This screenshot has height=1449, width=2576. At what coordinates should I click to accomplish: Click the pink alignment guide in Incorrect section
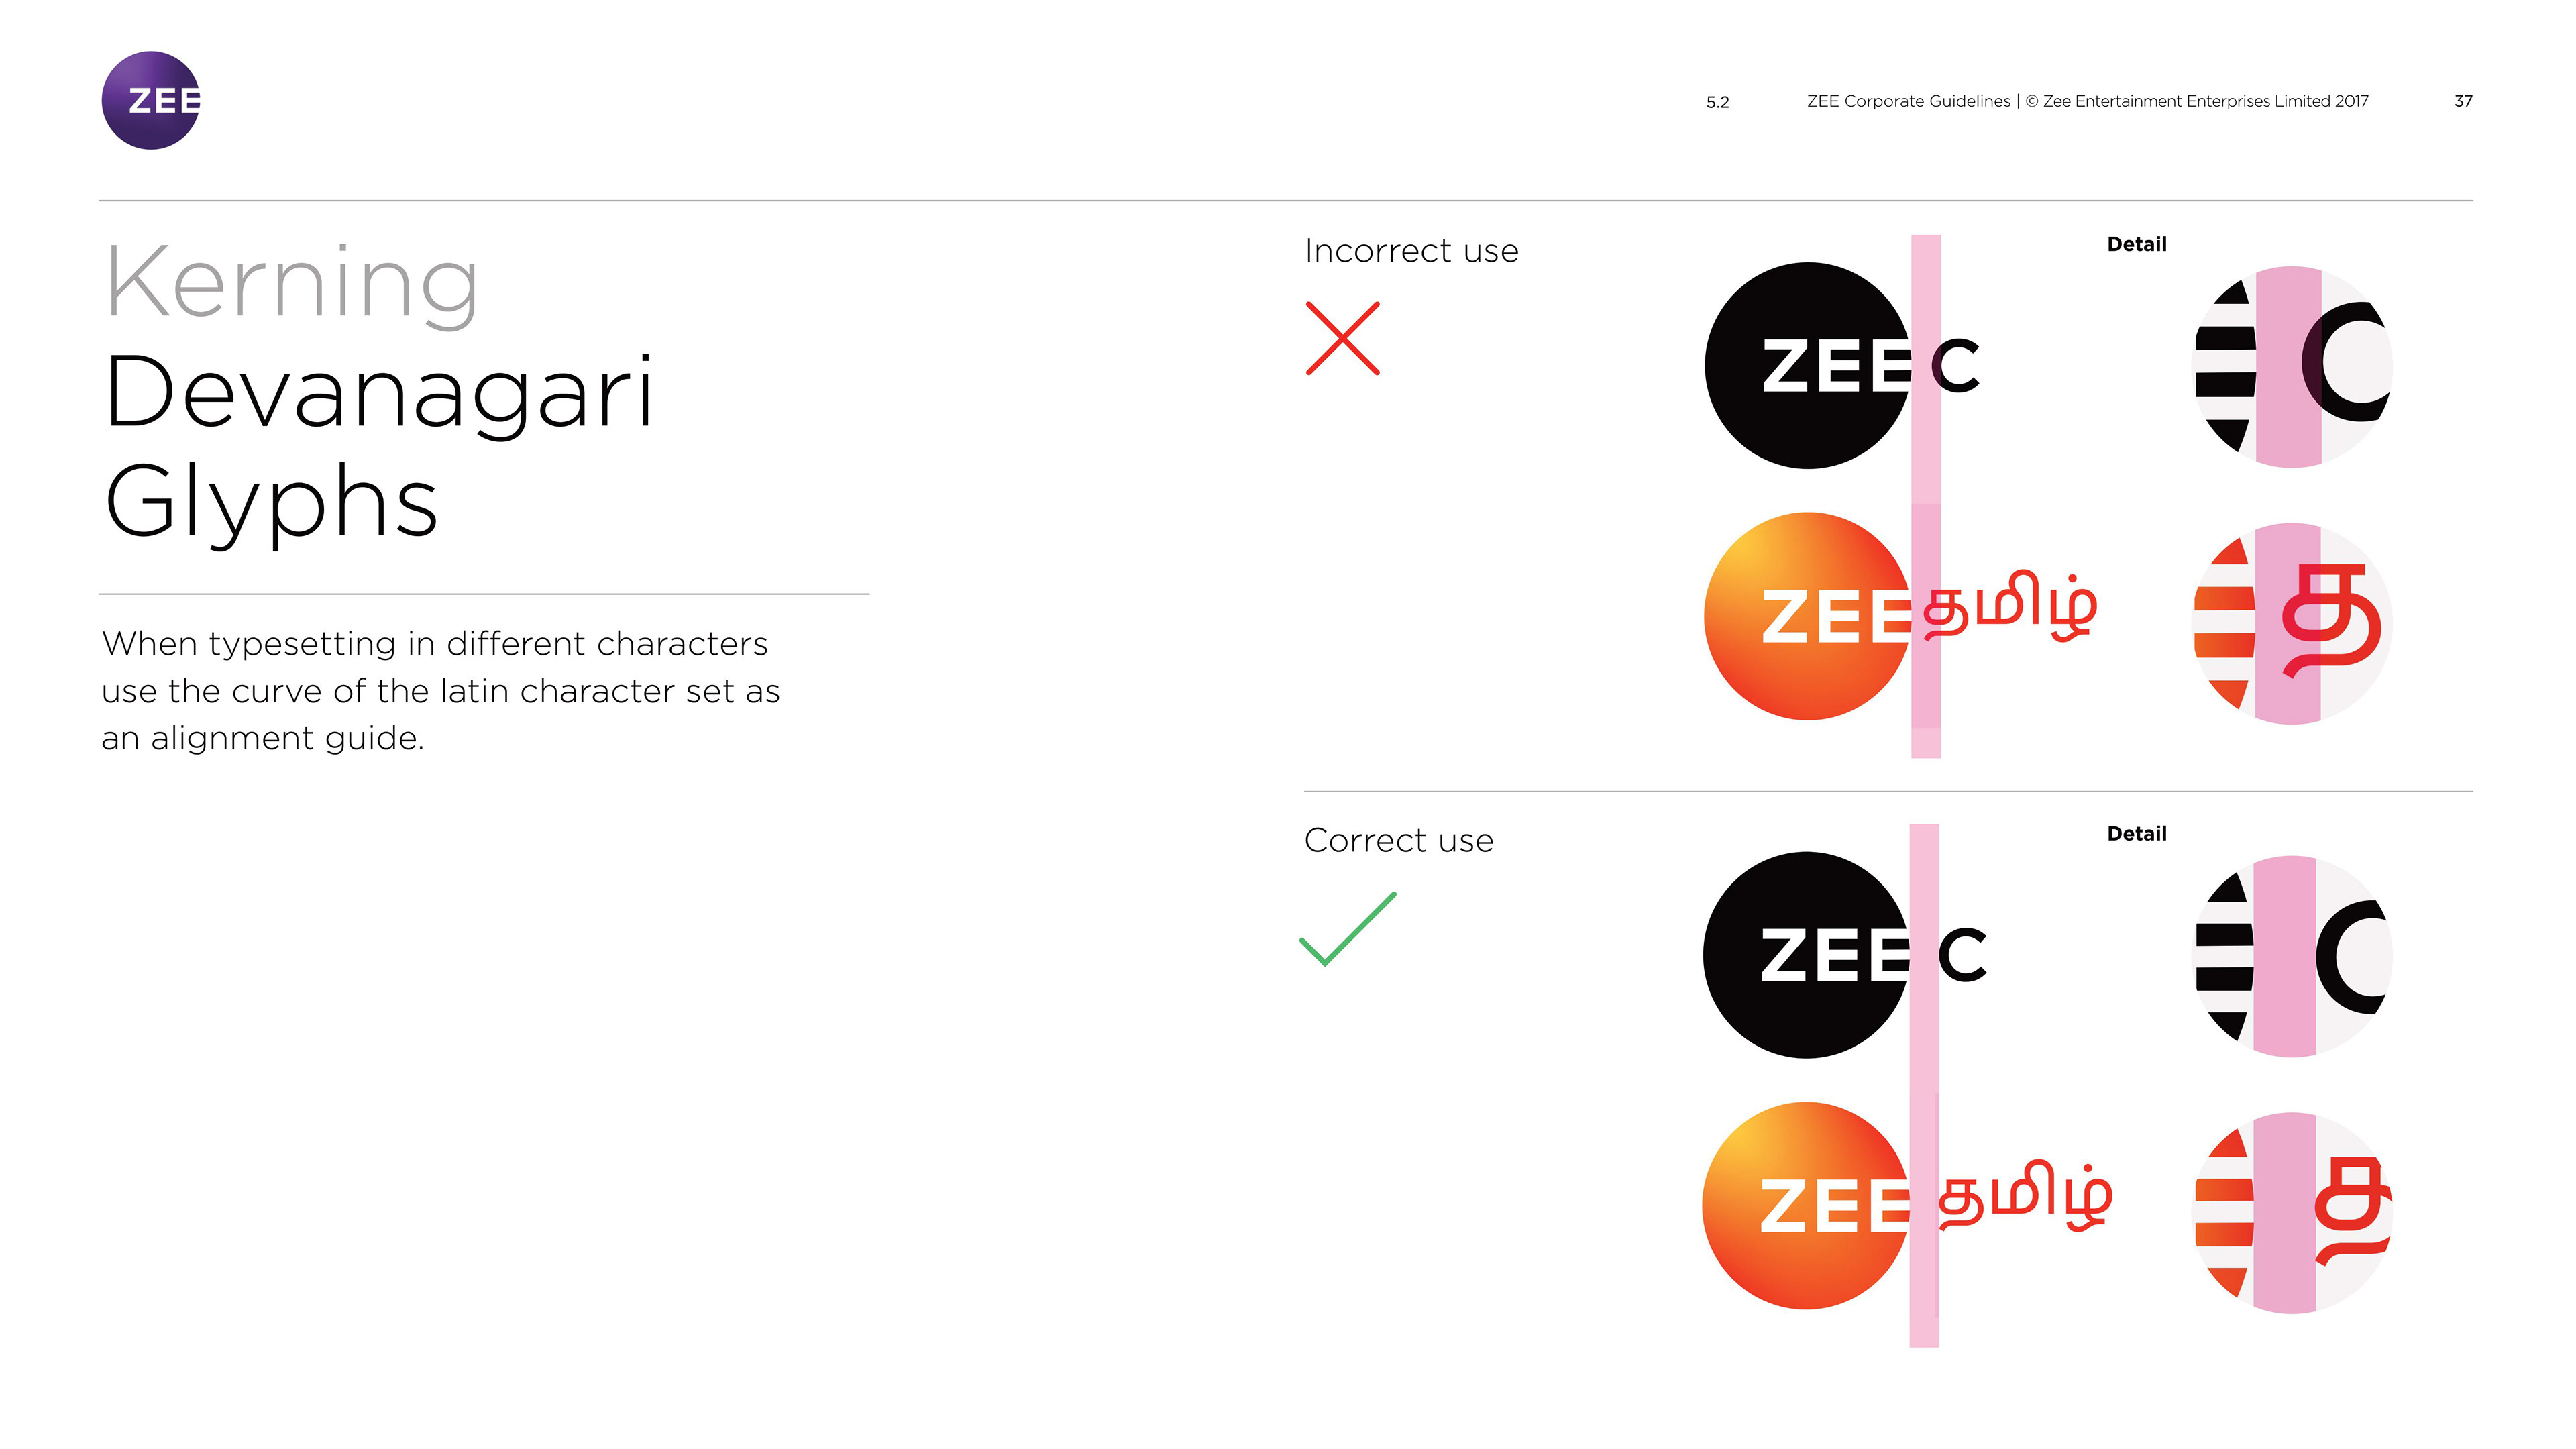(1925, 495)
